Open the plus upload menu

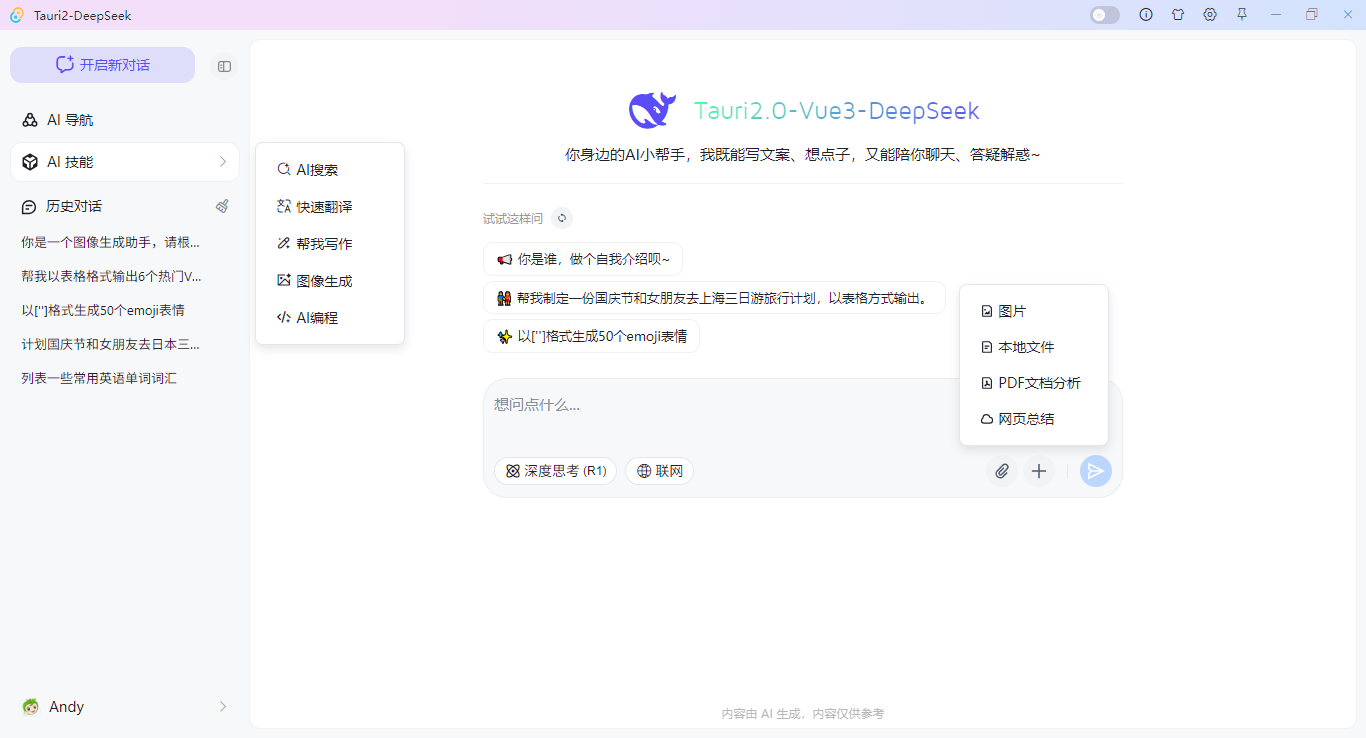tap(1038, 470)
